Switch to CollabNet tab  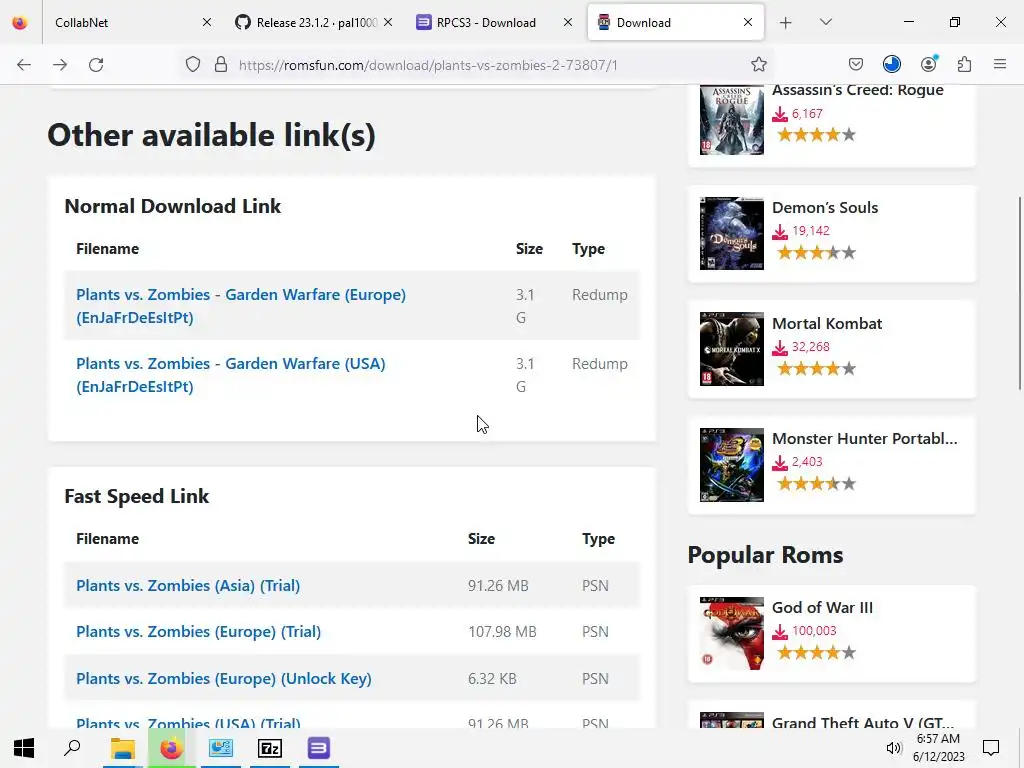[x=131, y=23]
